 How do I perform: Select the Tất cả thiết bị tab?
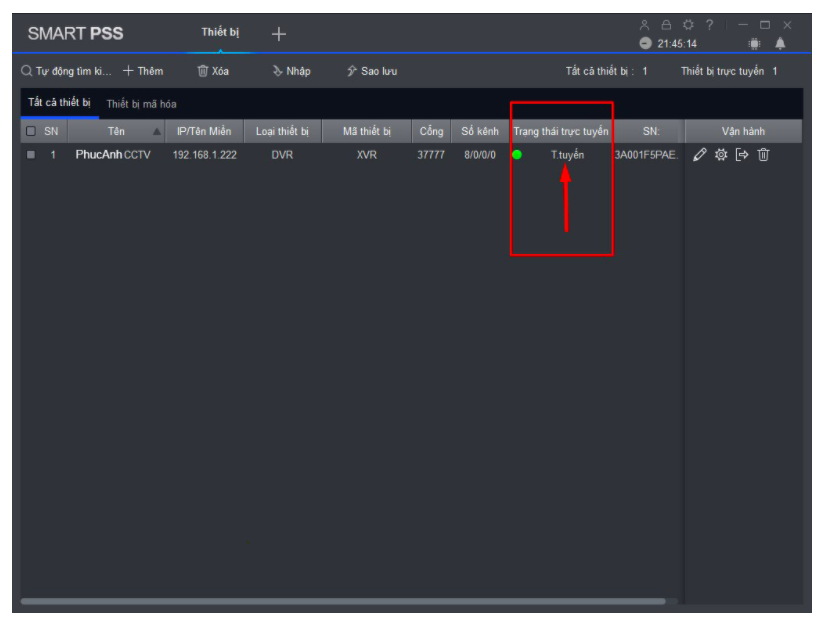pos(59,103)
